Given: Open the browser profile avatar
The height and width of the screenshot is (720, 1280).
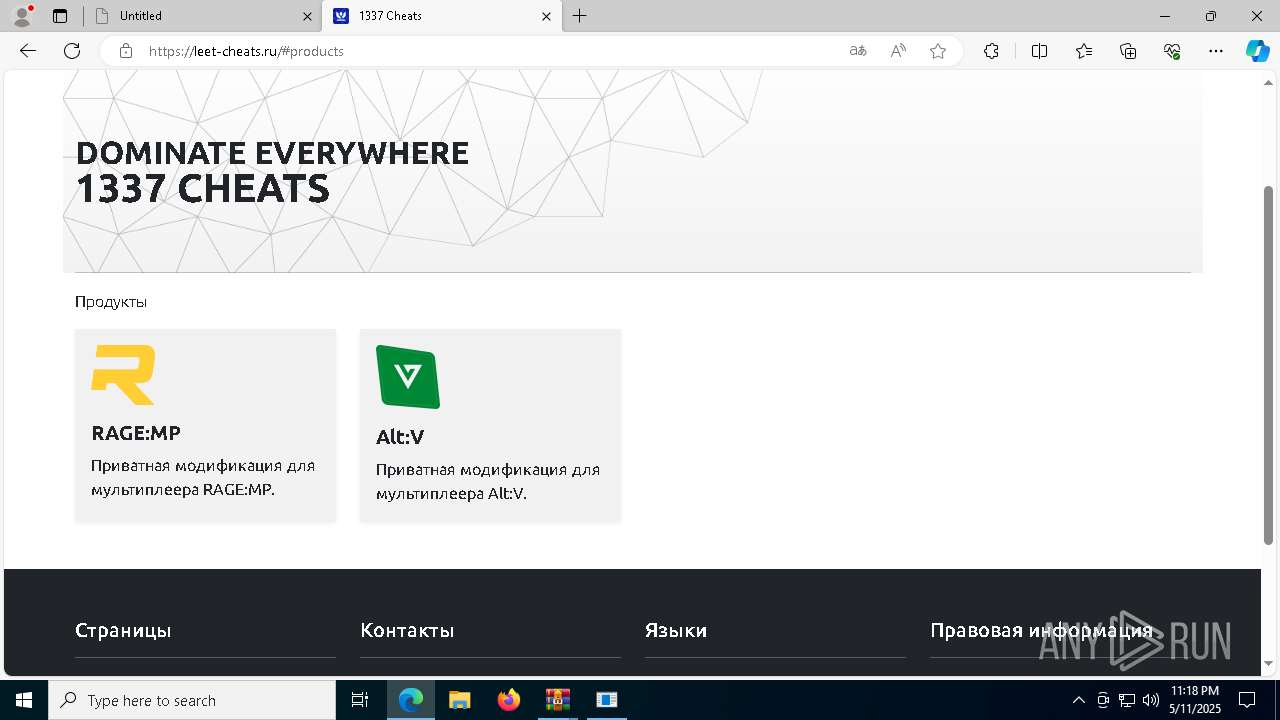Looking at the screenshot, I should click(22, 15).
